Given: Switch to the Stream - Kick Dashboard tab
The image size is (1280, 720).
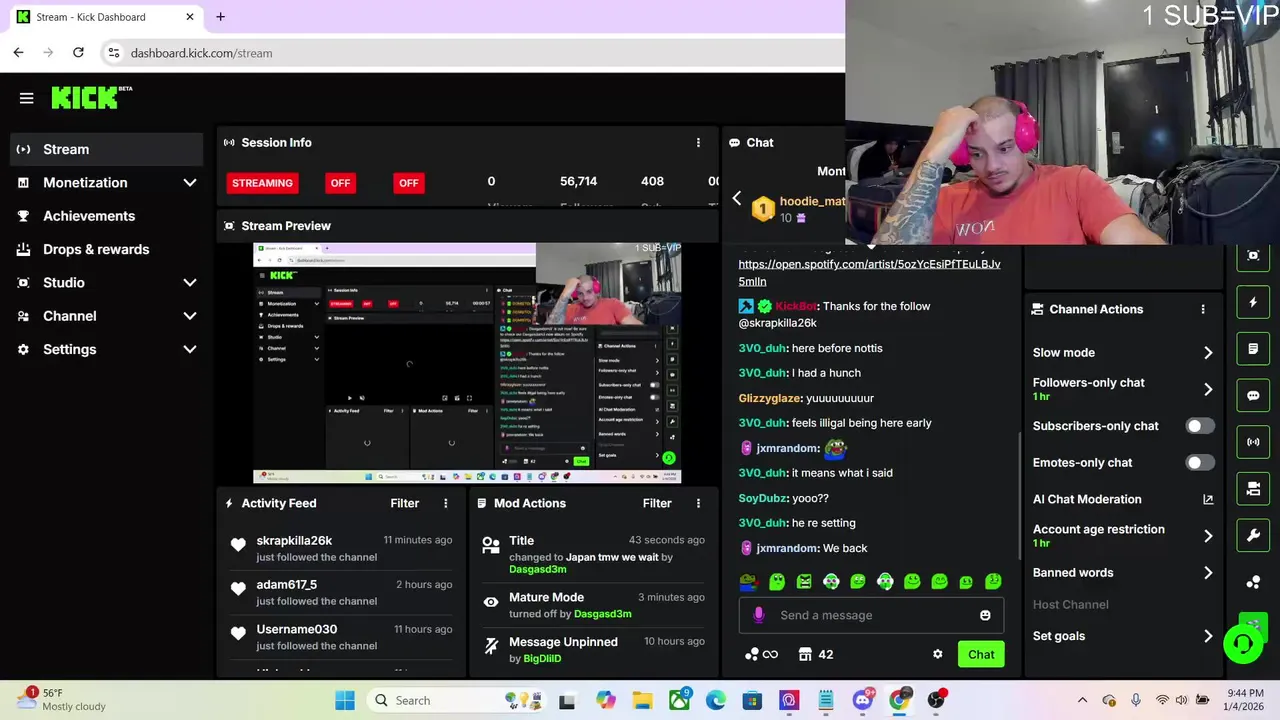Looking at the screenshot, I should click(x=103, y=17).
